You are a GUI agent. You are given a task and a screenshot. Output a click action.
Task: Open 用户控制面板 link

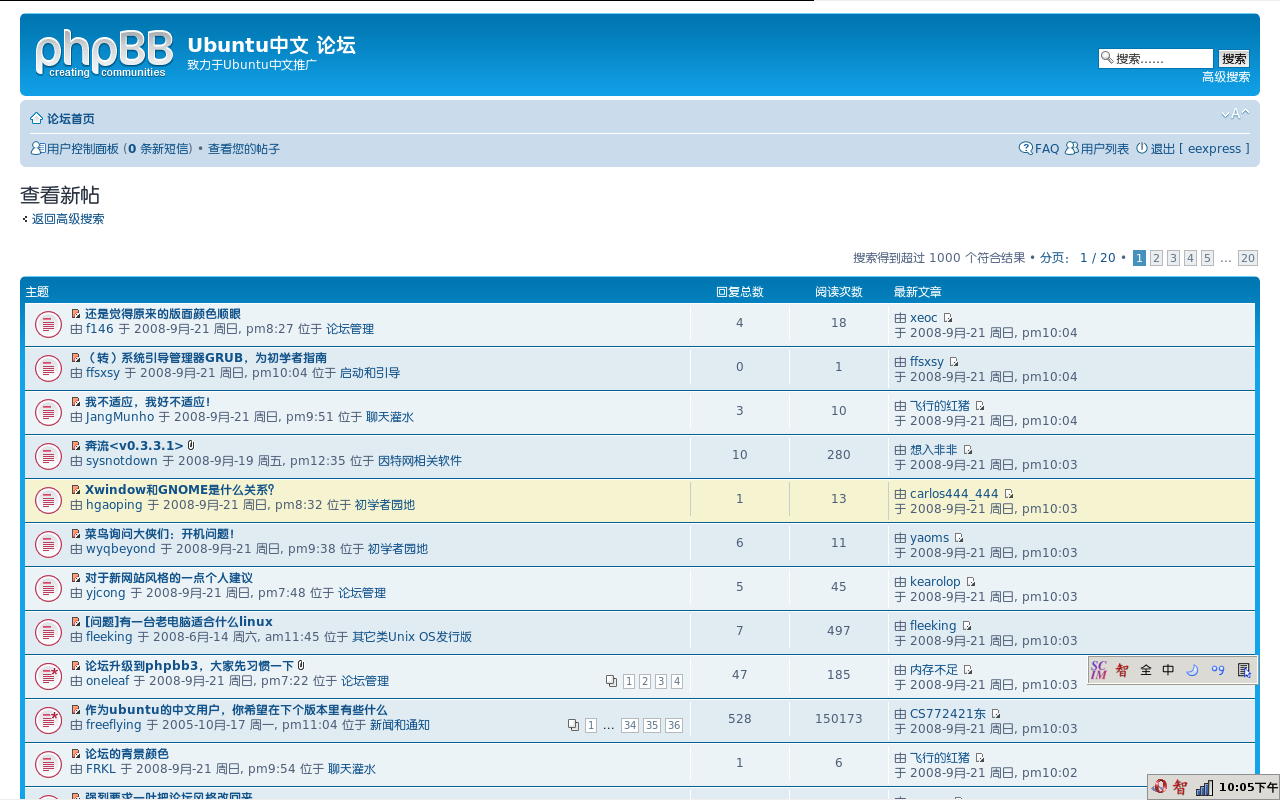[x=83, y=149]
